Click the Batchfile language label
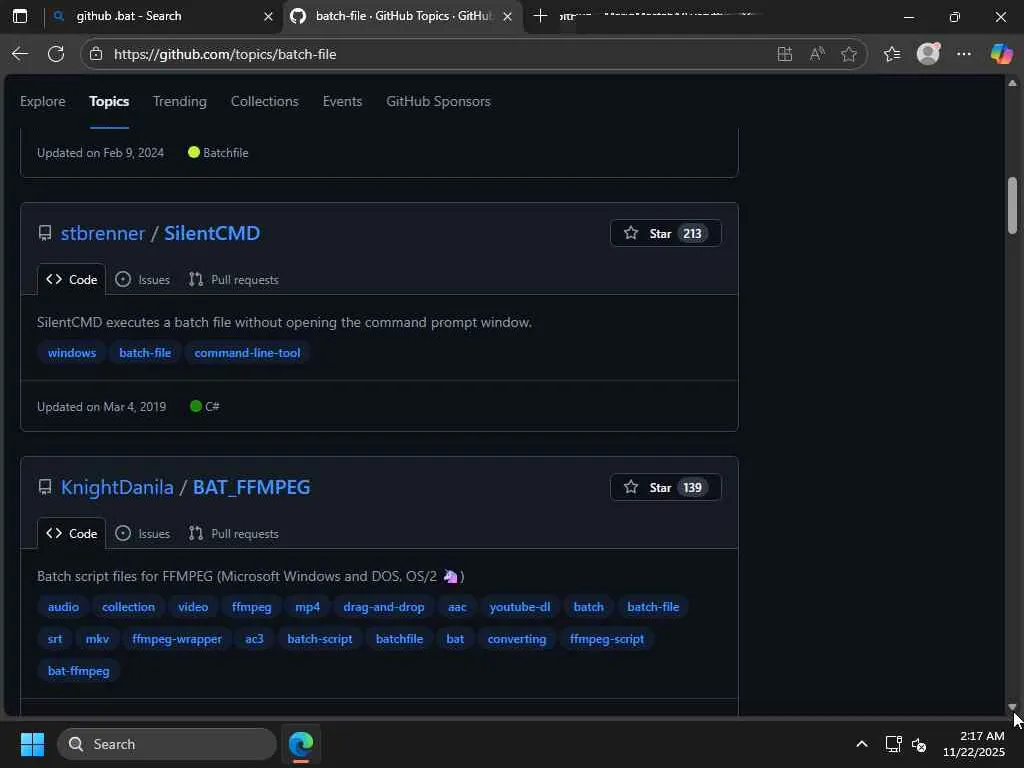Viewport: 1024px width, 768px height. pyautogui.click(x=218, y=153)
